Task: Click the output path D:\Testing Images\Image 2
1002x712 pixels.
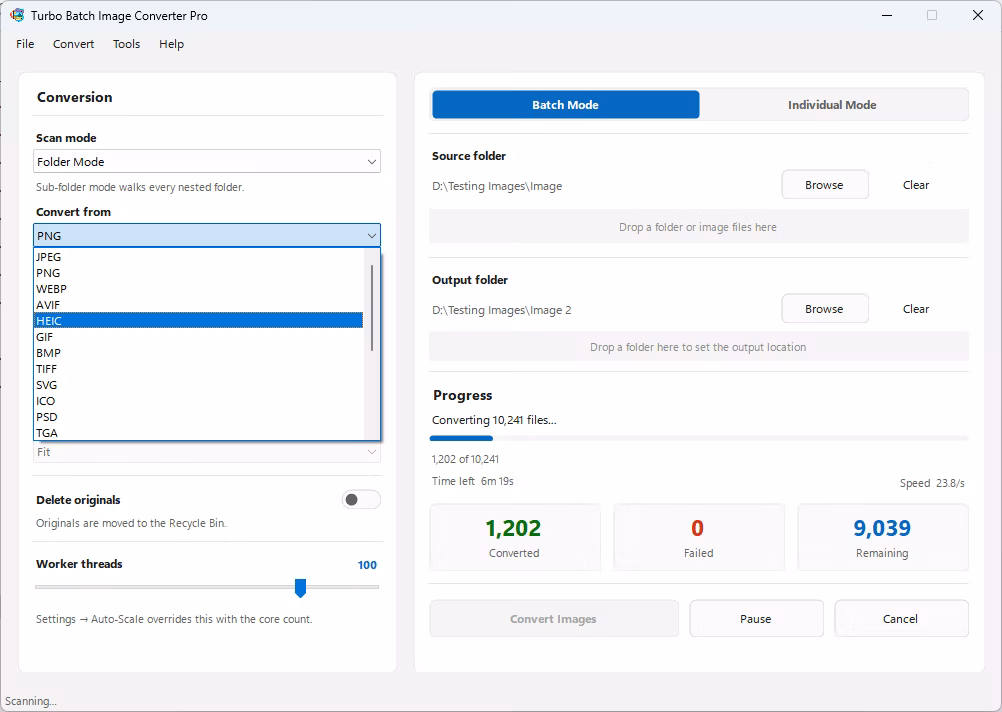Action: click(502, 310)
